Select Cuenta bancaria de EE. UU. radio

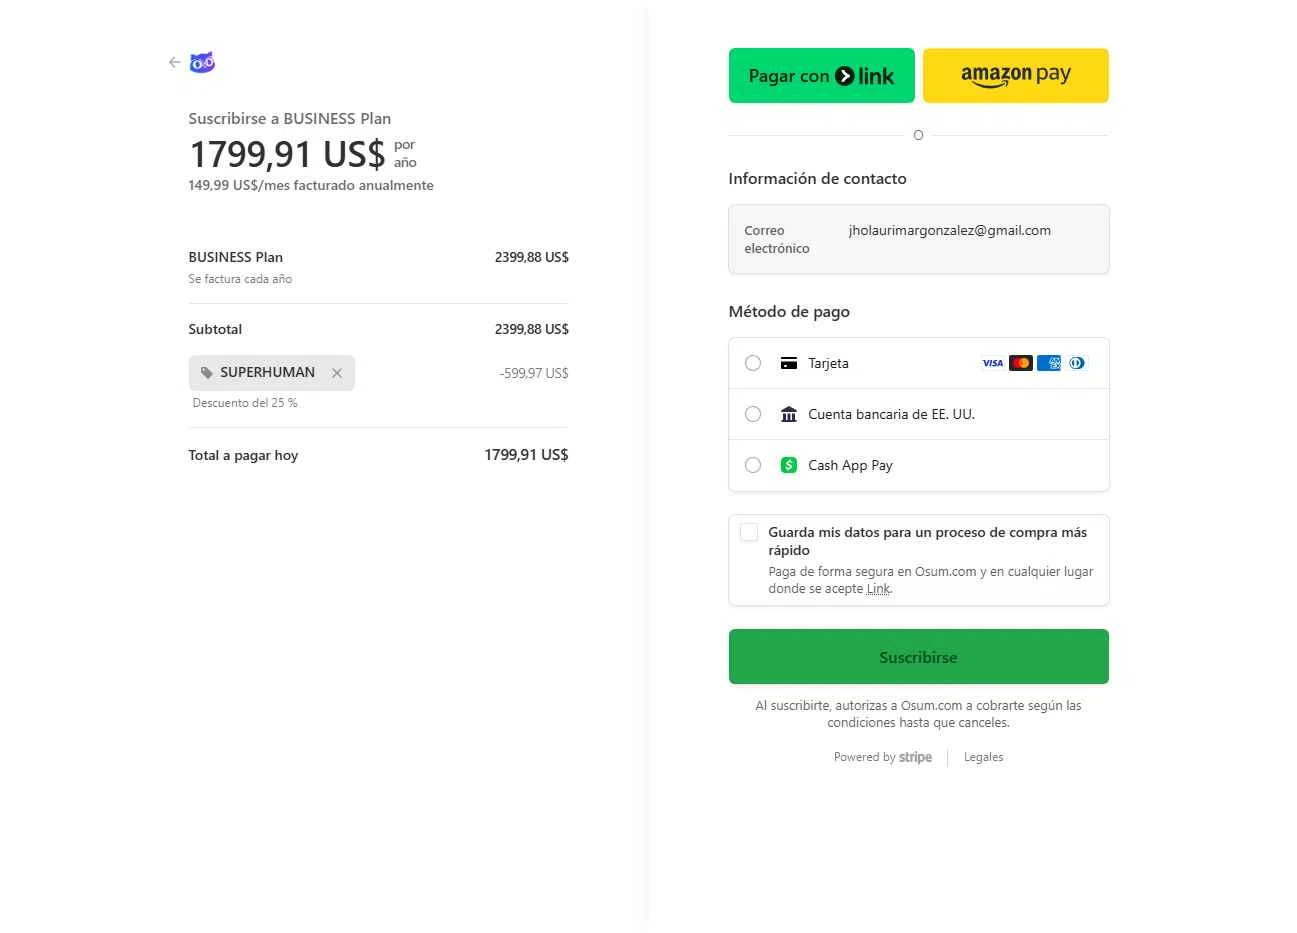click(753, 414)
